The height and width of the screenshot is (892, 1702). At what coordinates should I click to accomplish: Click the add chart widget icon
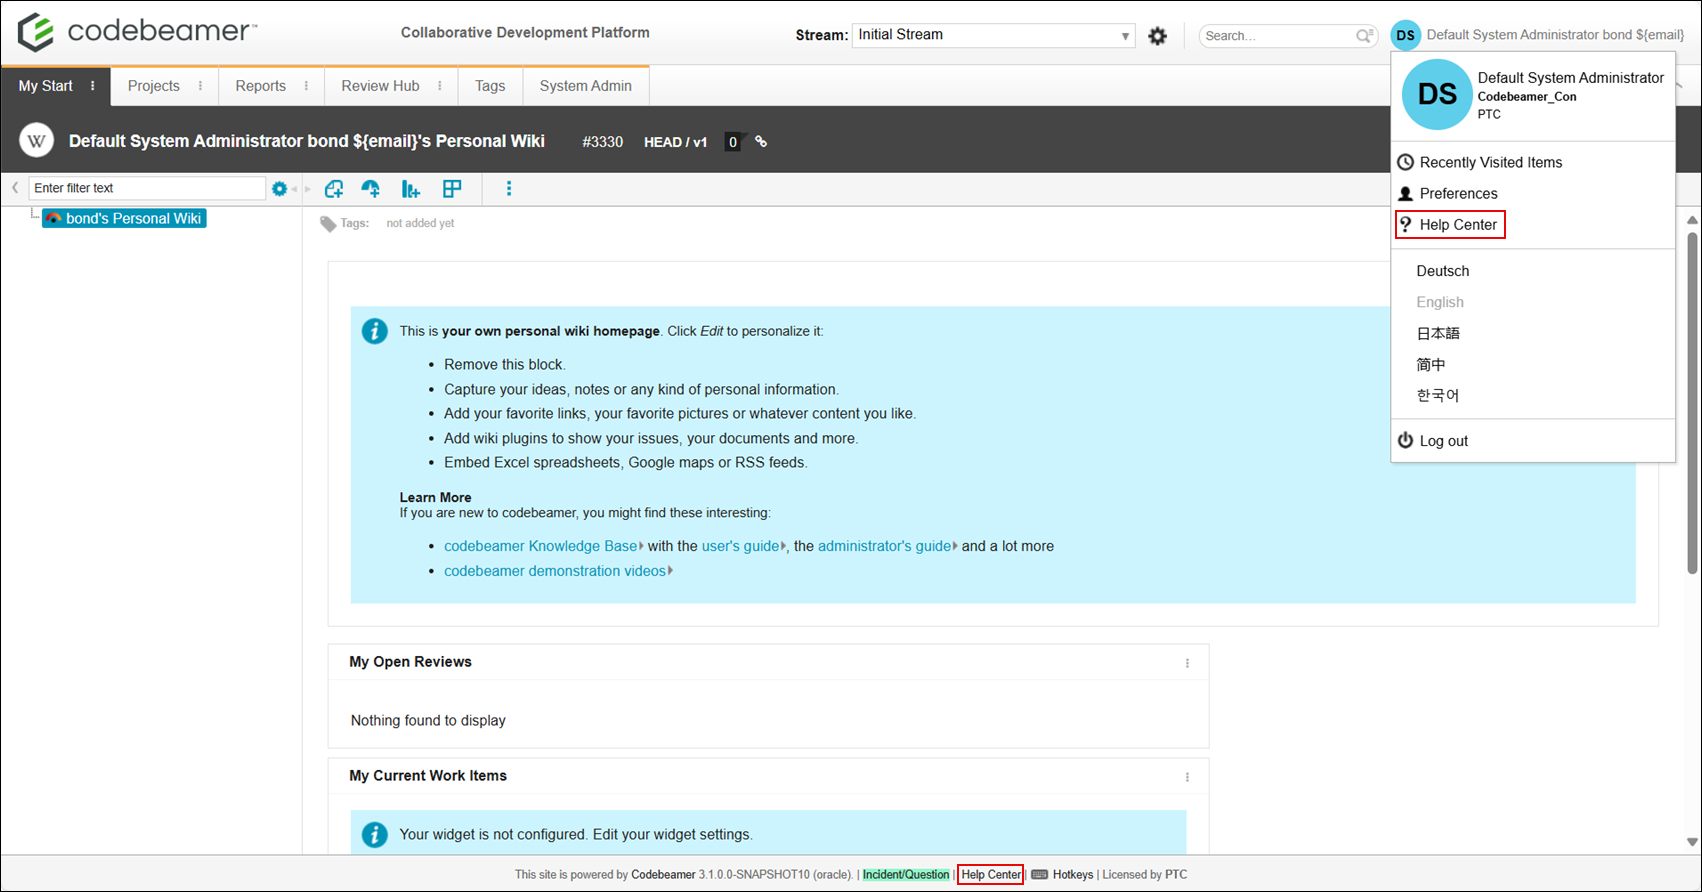(410, 188)
